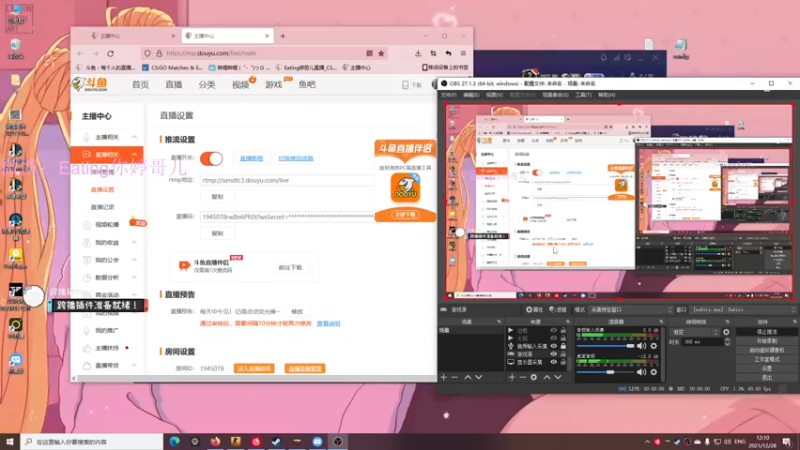Viewport: 800px width, 450px height.
Task: Bookmark this page with the star icon
Action: point(381,53)
